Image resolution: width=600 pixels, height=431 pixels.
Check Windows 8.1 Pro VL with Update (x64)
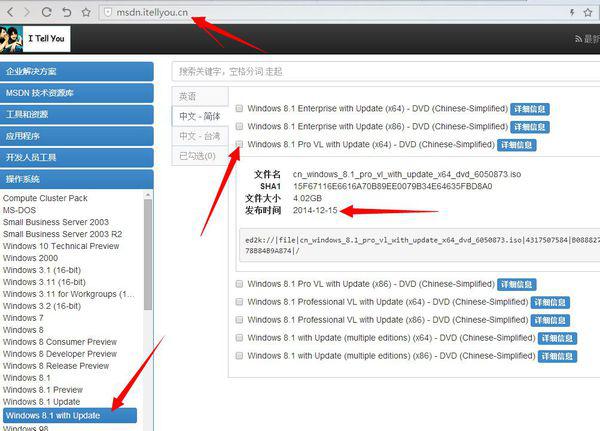(239, 144)
